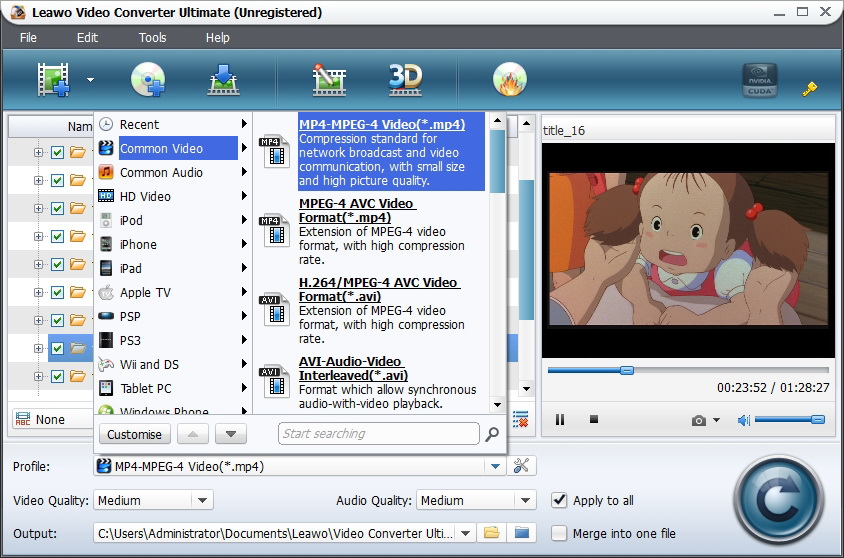Screen dimensions: 844x558
Task: Select Common Audio profile category
Action: click(173, 172)
